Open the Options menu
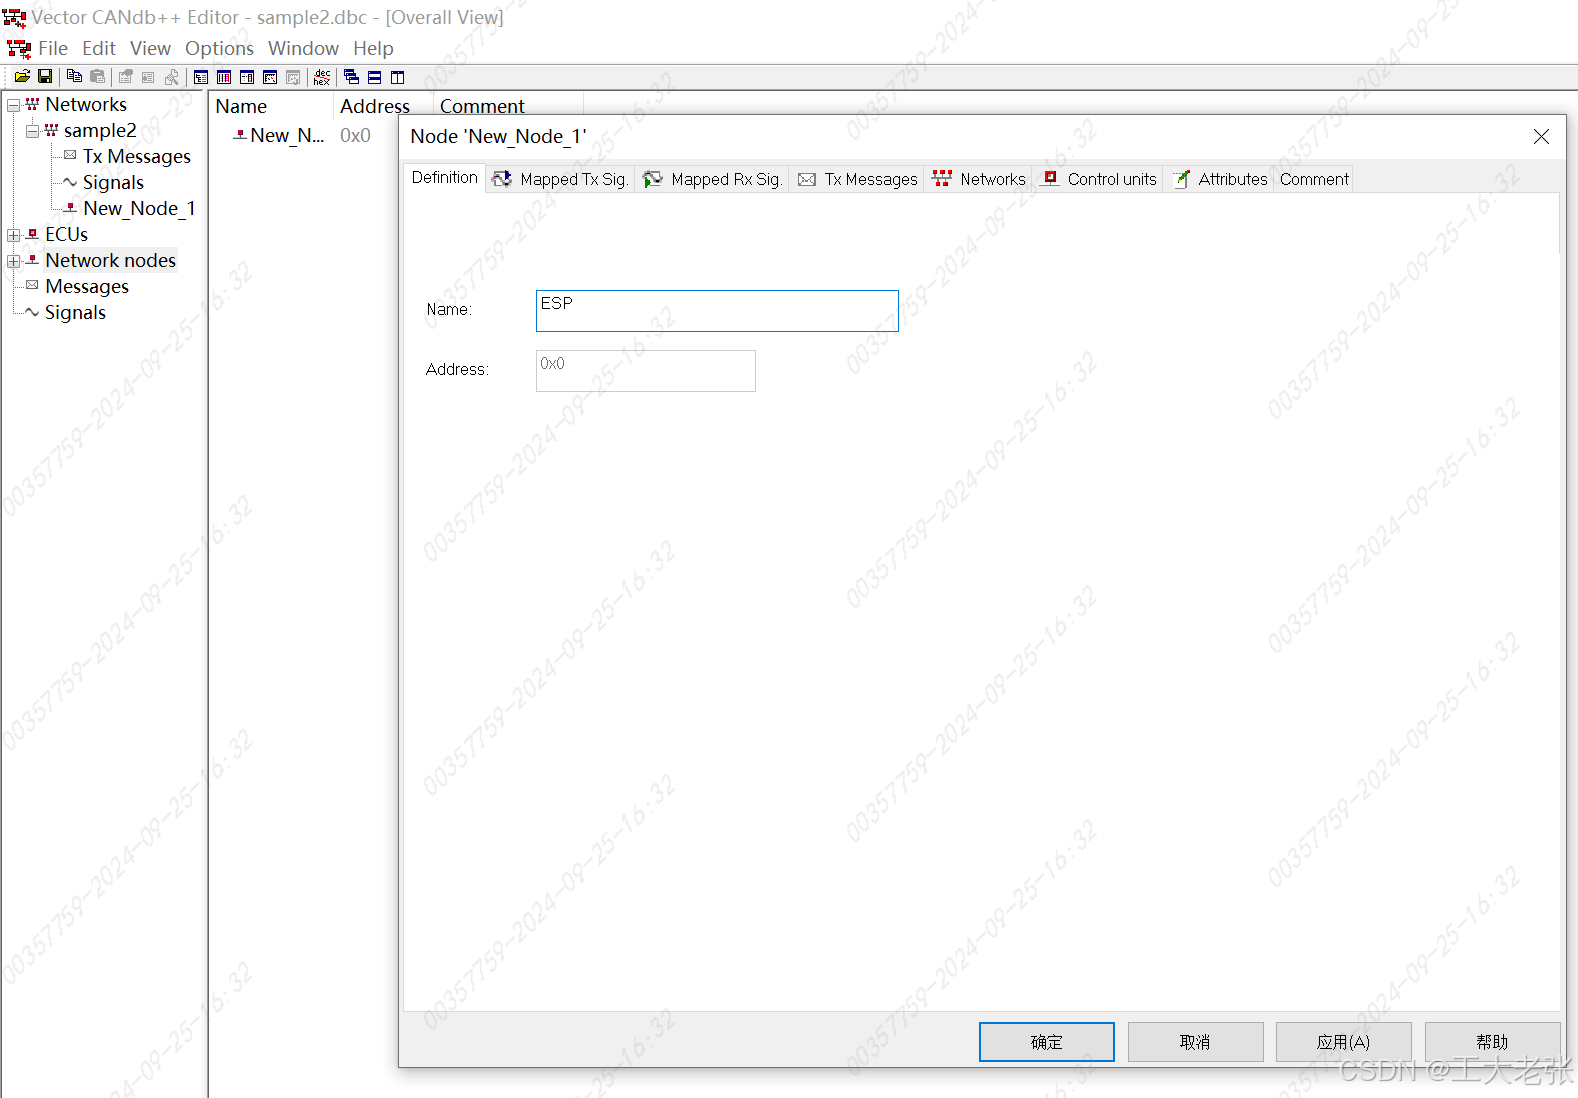This screenshot has width=1578, height=1098. click(219, 48)
